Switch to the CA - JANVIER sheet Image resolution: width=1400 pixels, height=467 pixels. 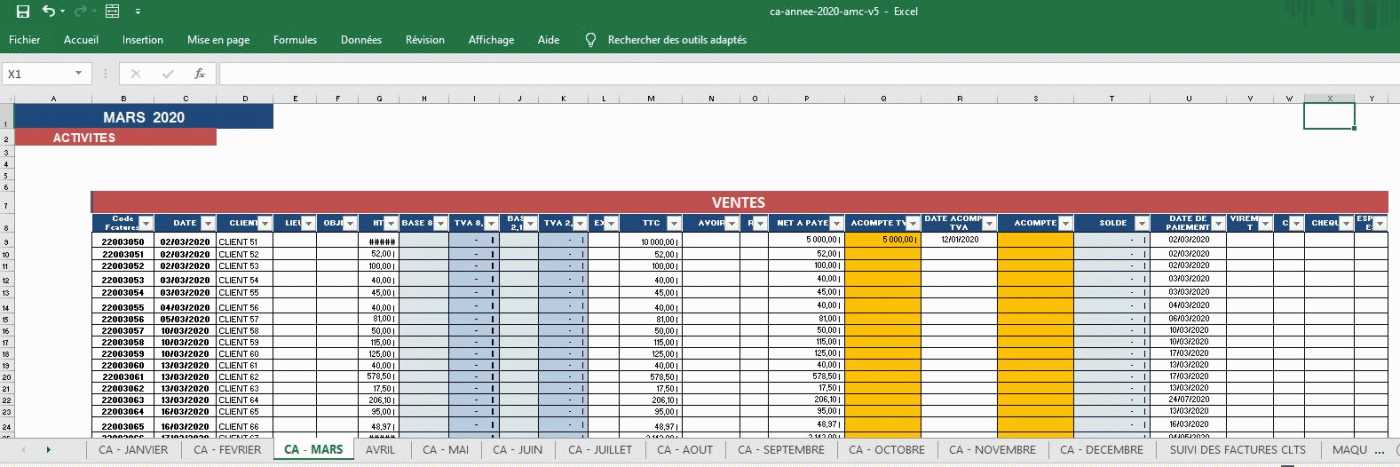point(133,450)
